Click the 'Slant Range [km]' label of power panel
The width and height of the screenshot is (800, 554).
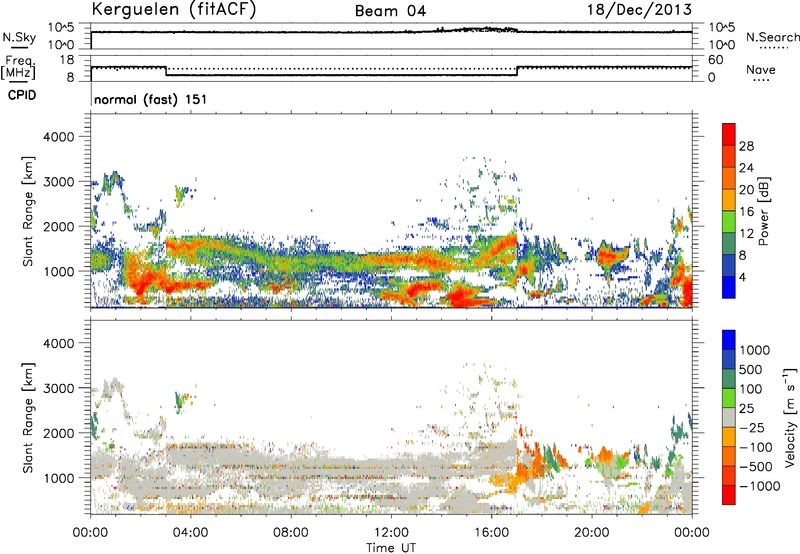[x=28, y=211]
